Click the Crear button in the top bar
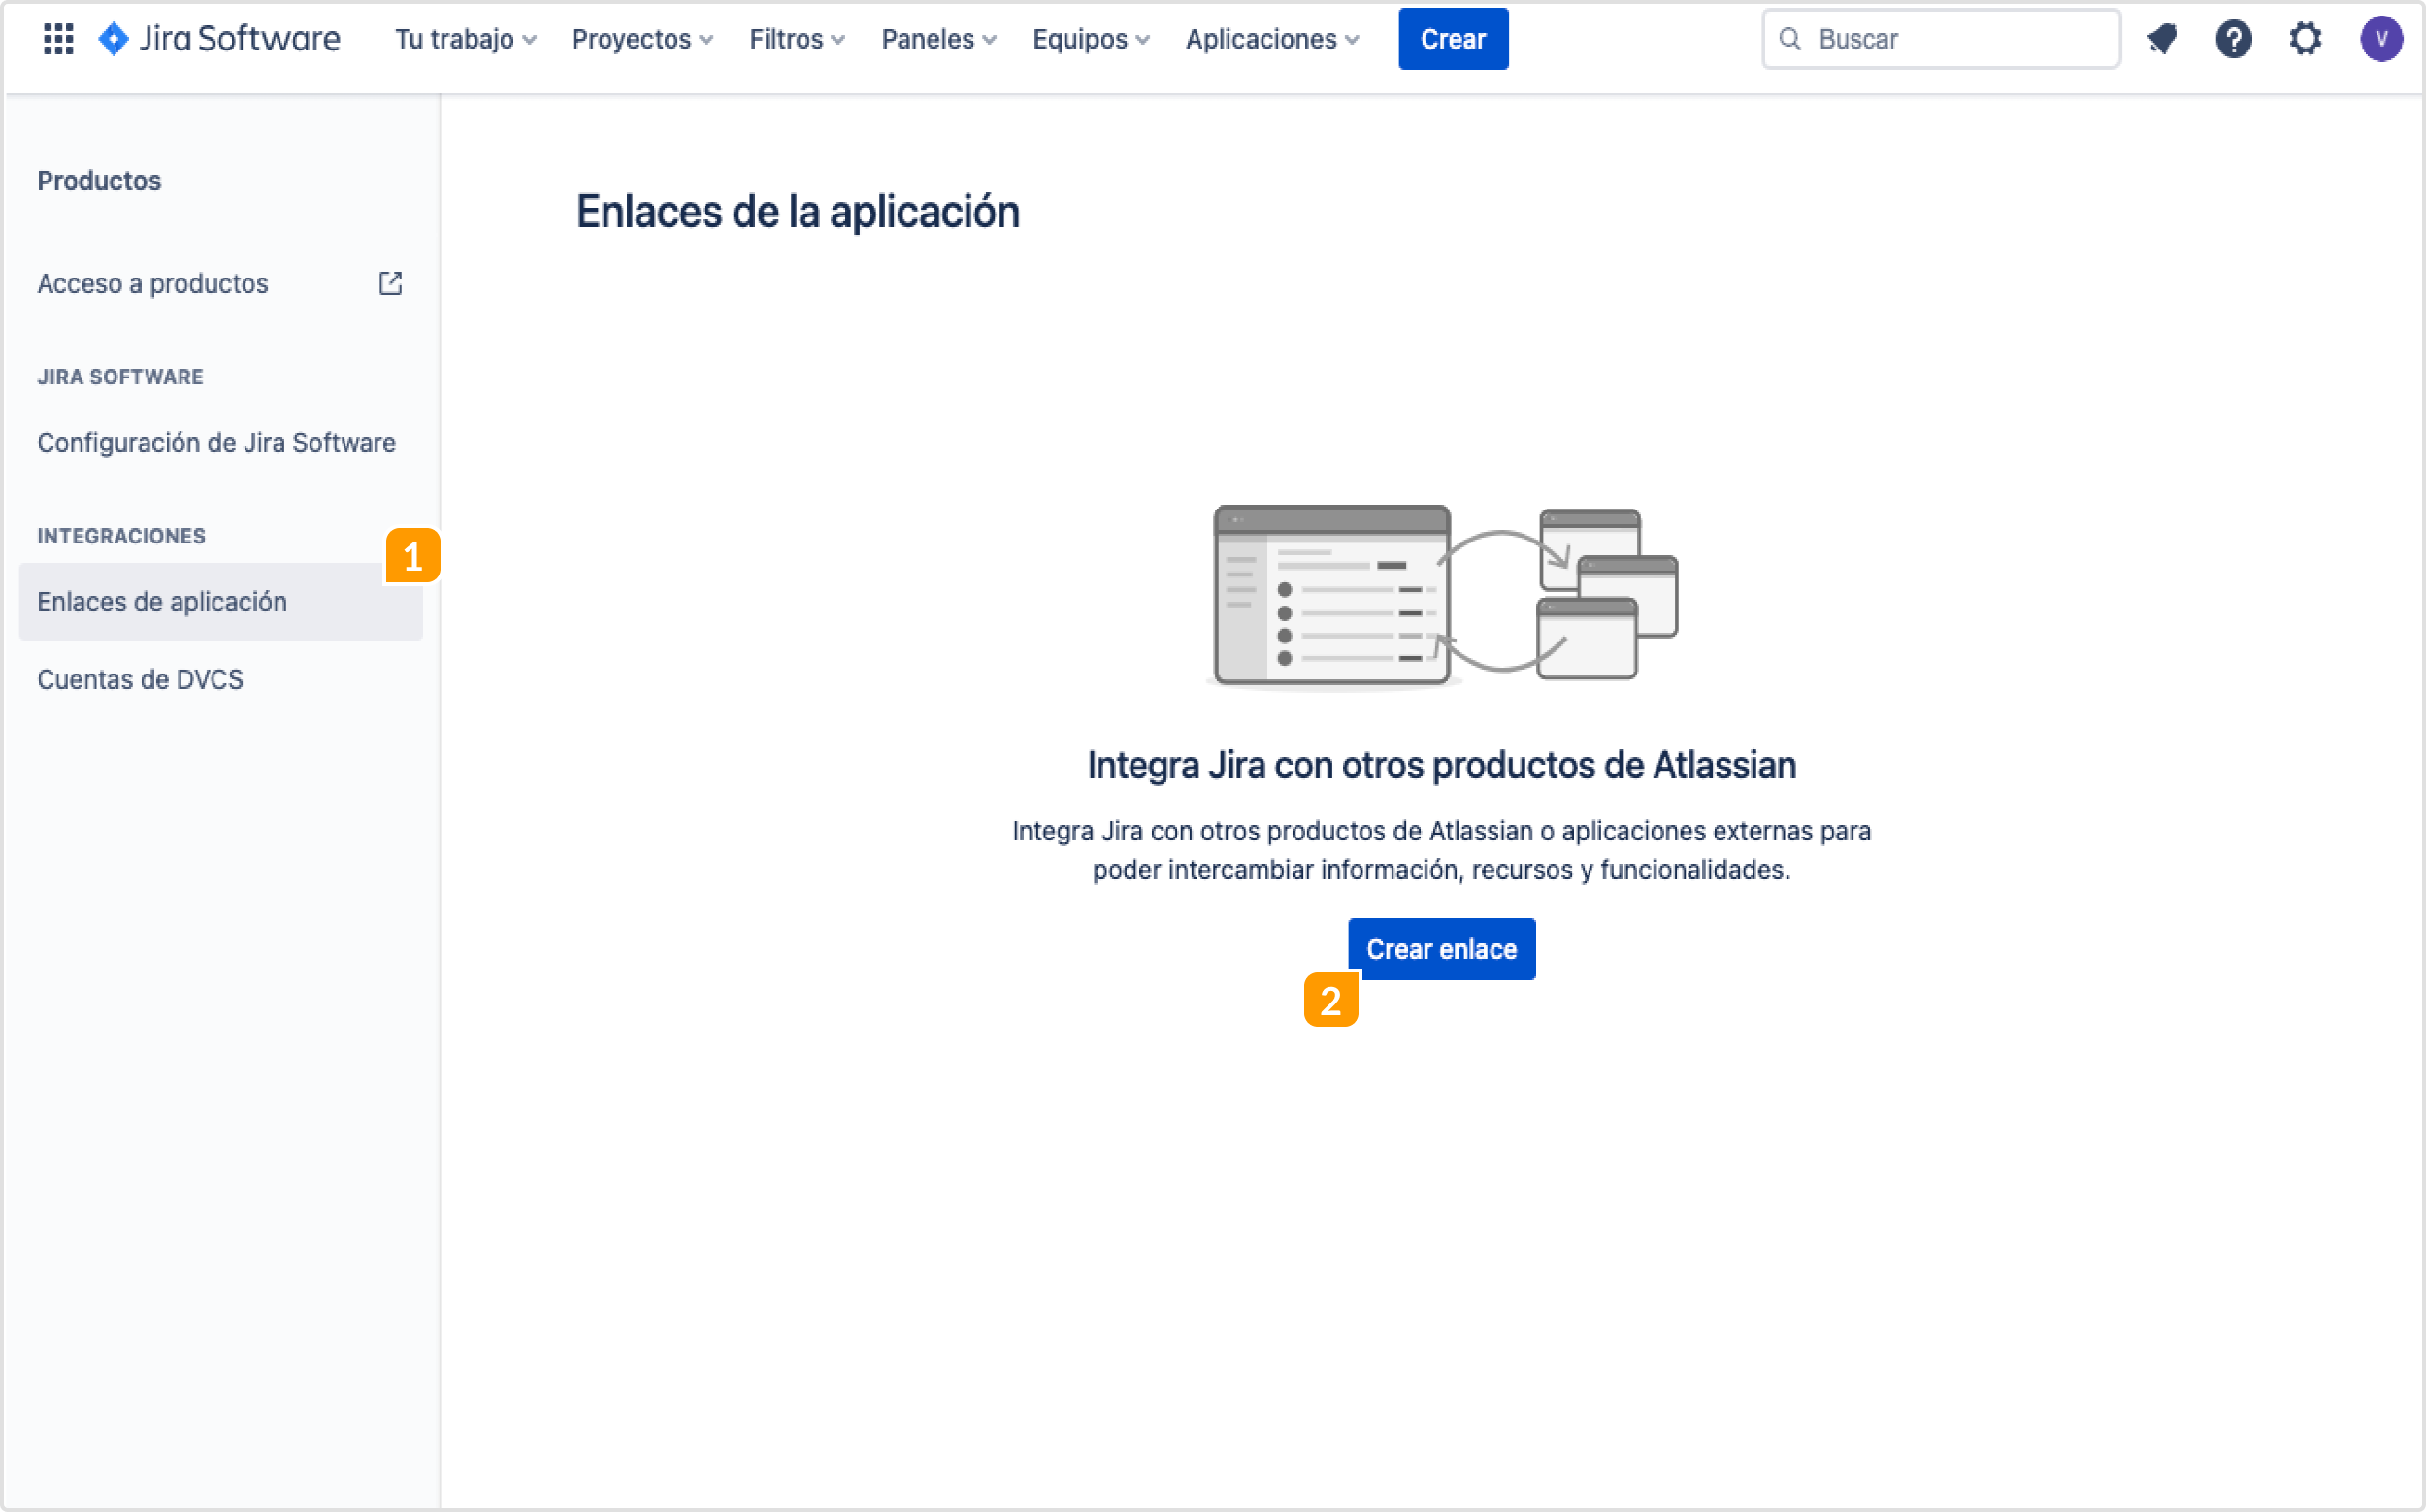The height and width of the screenshot is (1512, 2426). point(1453,39)
